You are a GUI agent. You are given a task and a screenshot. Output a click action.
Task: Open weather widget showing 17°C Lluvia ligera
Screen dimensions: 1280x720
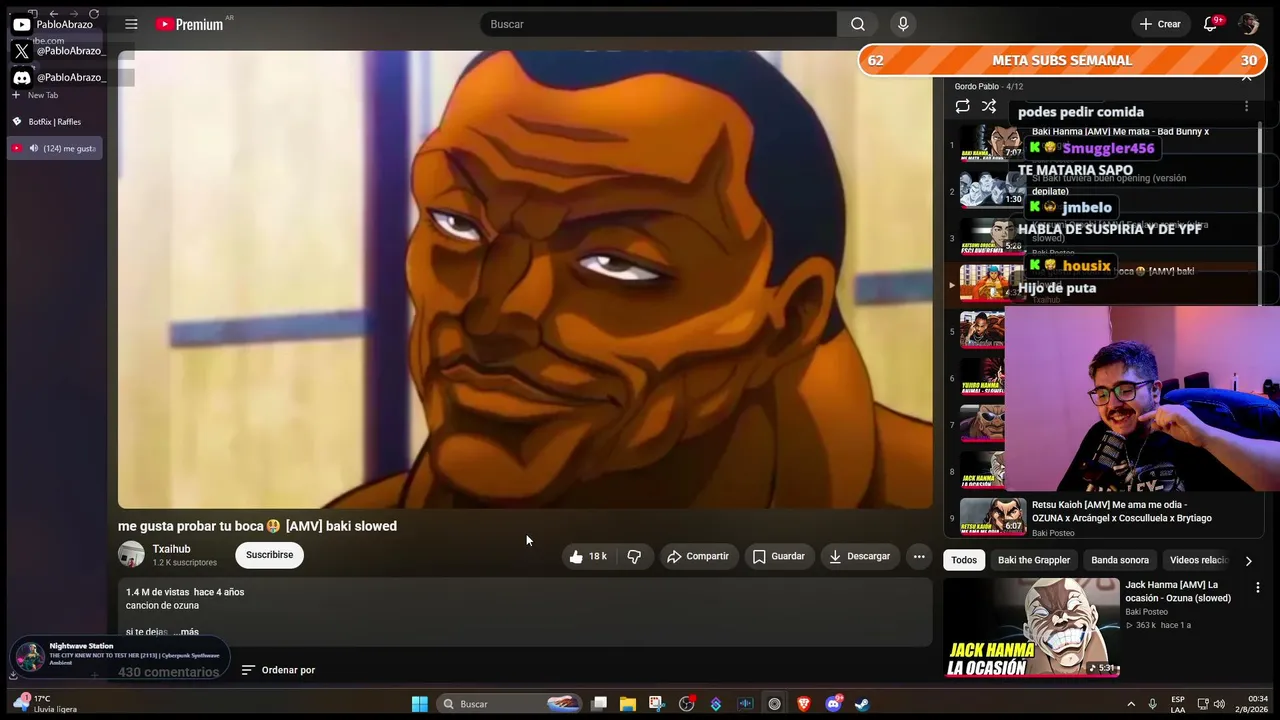pyautogui.click(x=44, y=704)
